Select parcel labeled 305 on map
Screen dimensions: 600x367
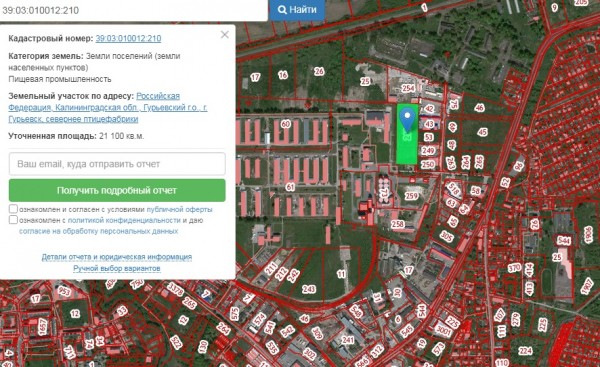447,236
